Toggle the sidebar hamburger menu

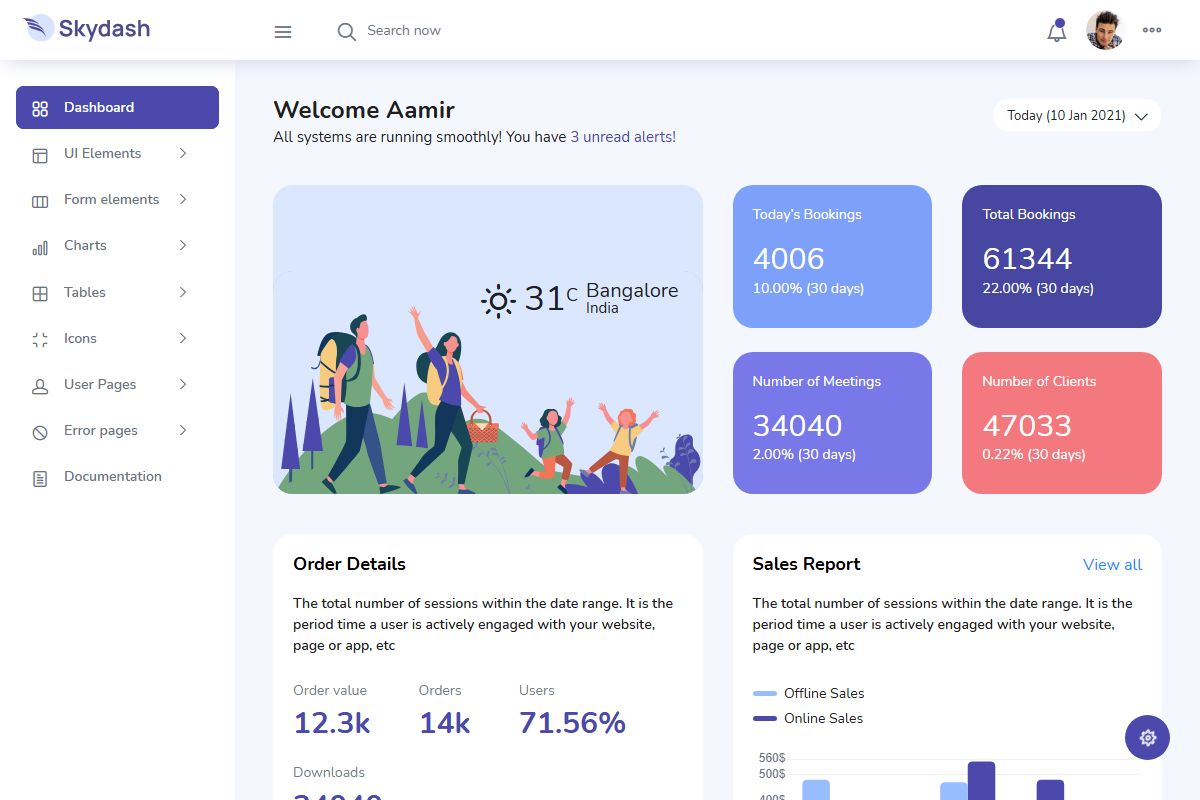[x=283, y=32]
